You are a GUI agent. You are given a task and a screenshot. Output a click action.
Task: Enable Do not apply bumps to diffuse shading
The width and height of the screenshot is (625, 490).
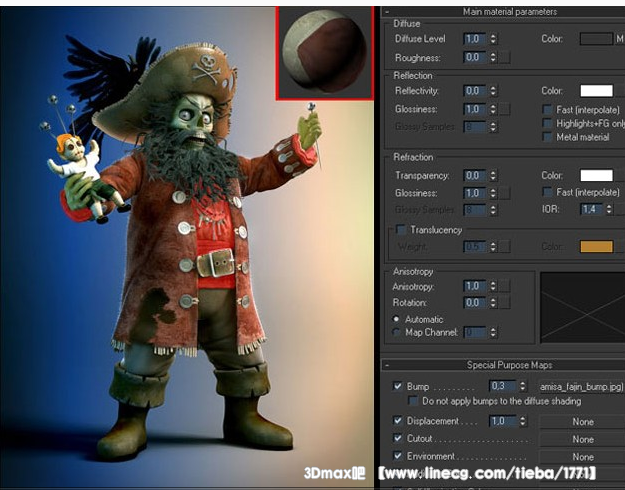(413, 401)
